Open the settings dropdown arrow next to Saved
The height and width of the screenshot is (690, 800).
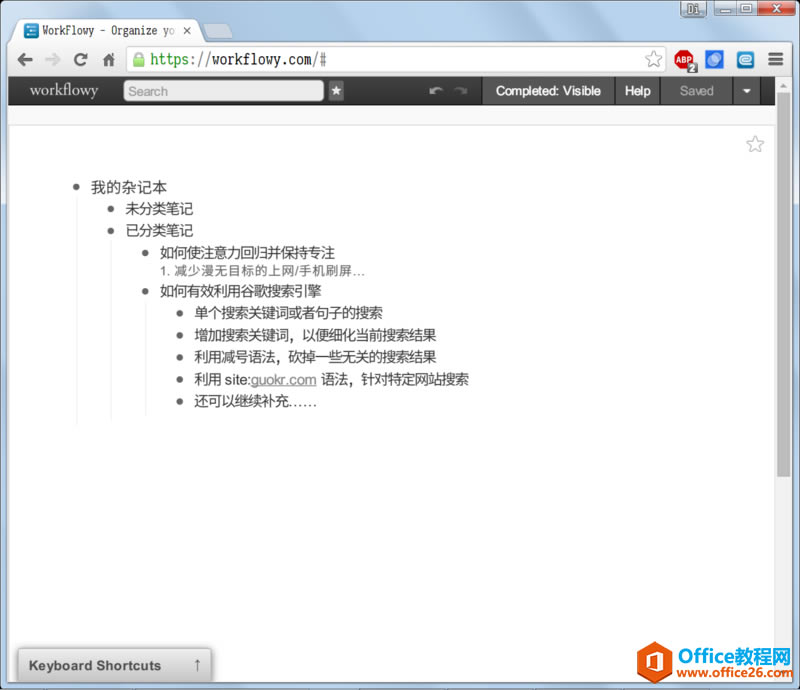tap(746, 91)
